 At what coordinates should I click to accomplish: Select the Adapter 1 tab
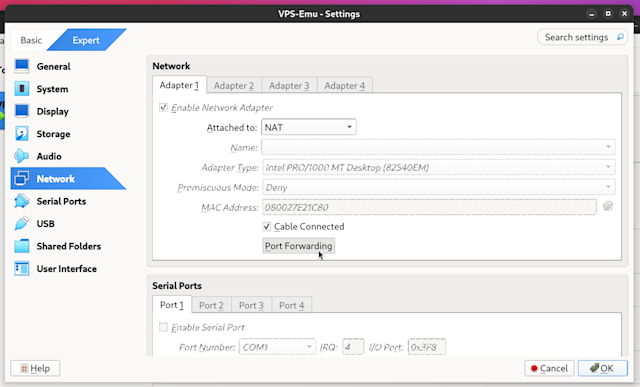tap(179, 85)
